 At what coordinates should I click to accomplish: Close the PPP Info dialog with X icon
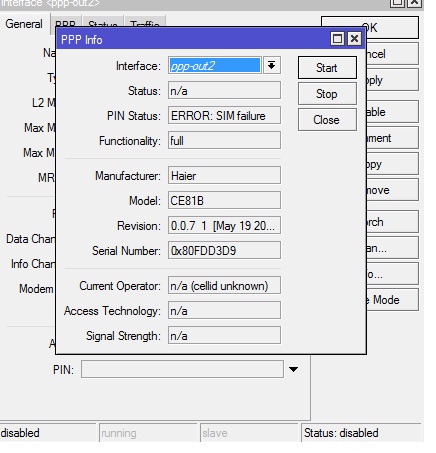coord(354,39)
